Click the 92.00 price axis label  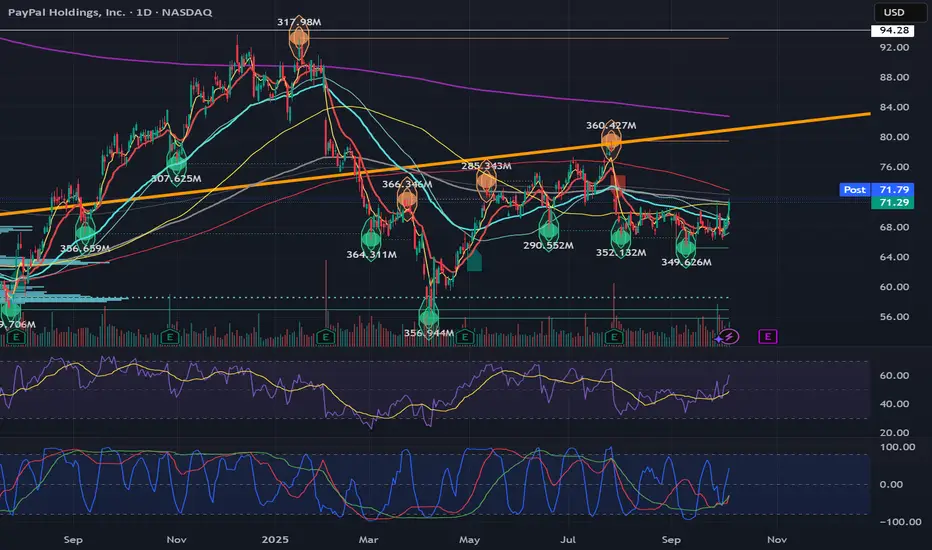pyautogui.click(x=895, y=48)
